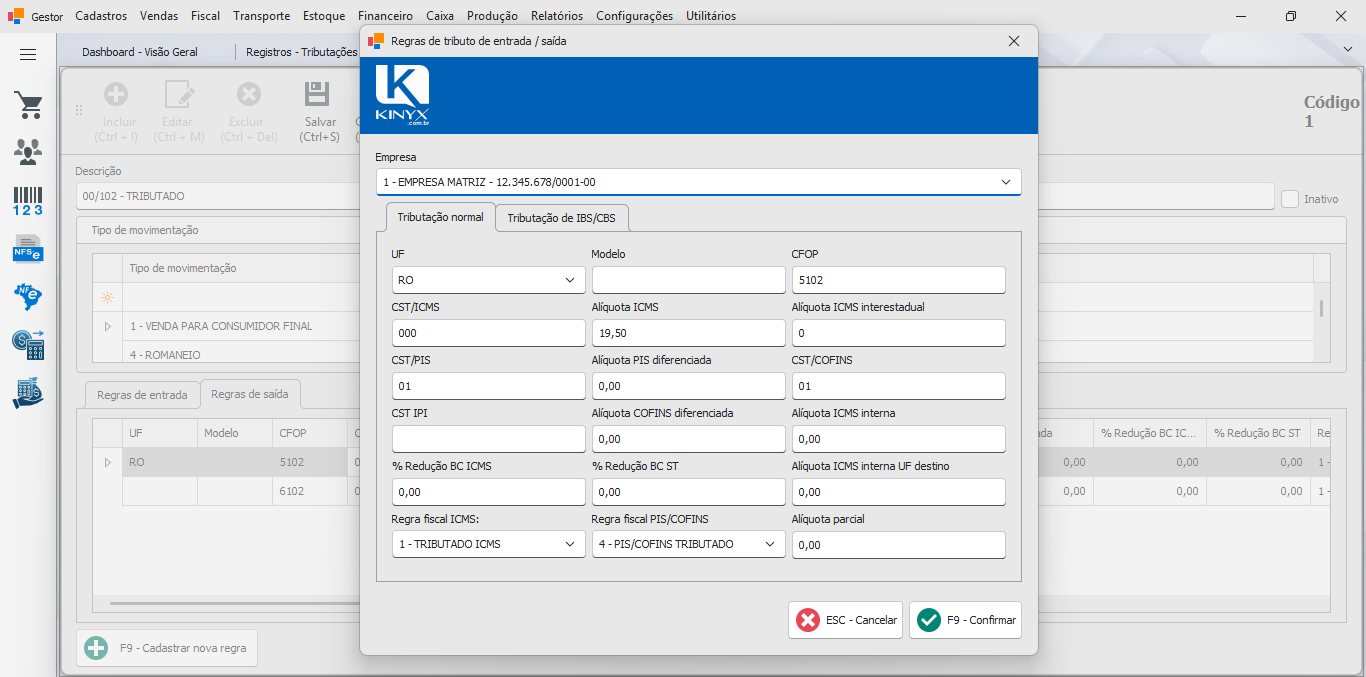The height and width of the screenshot is (677, 1366).
Task: Open the cash register sidebar icon
Action: (x=28, y=345)
